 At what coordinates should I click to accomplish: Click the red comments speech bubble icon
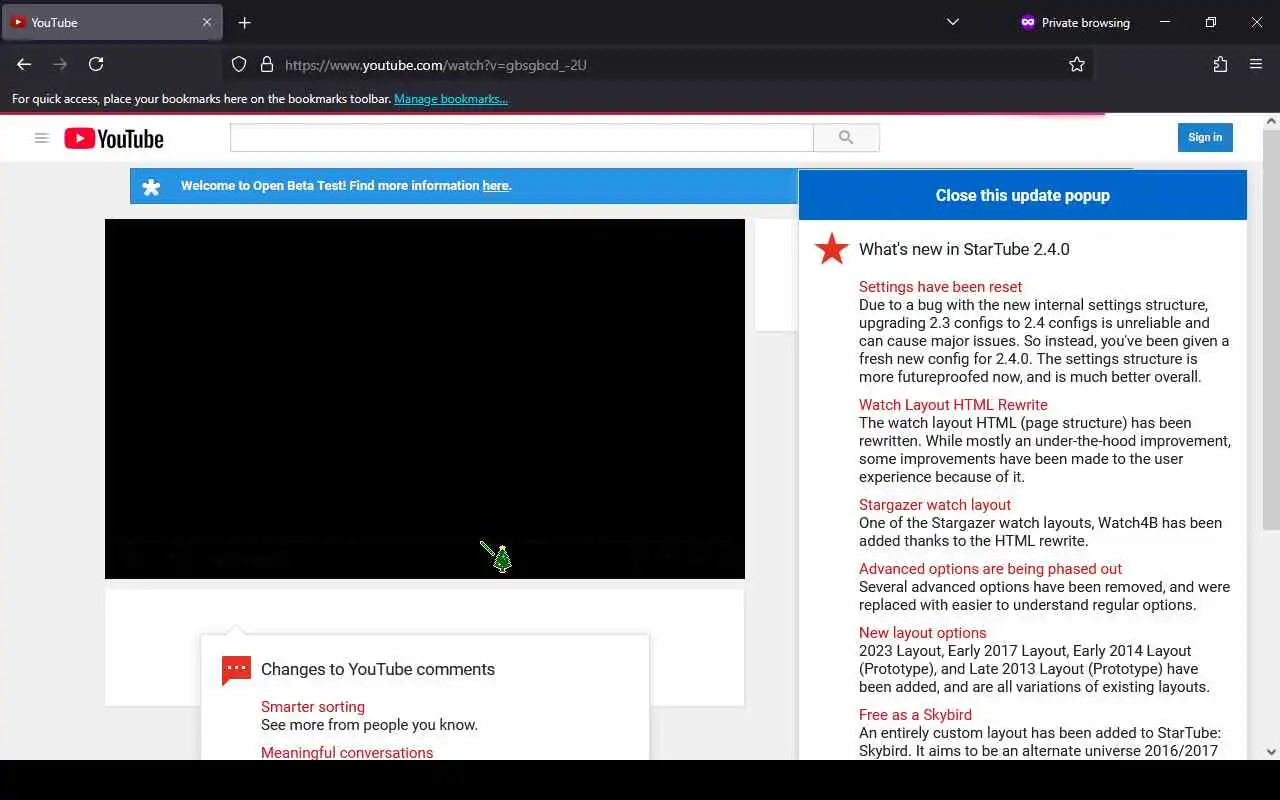(236, 670)
